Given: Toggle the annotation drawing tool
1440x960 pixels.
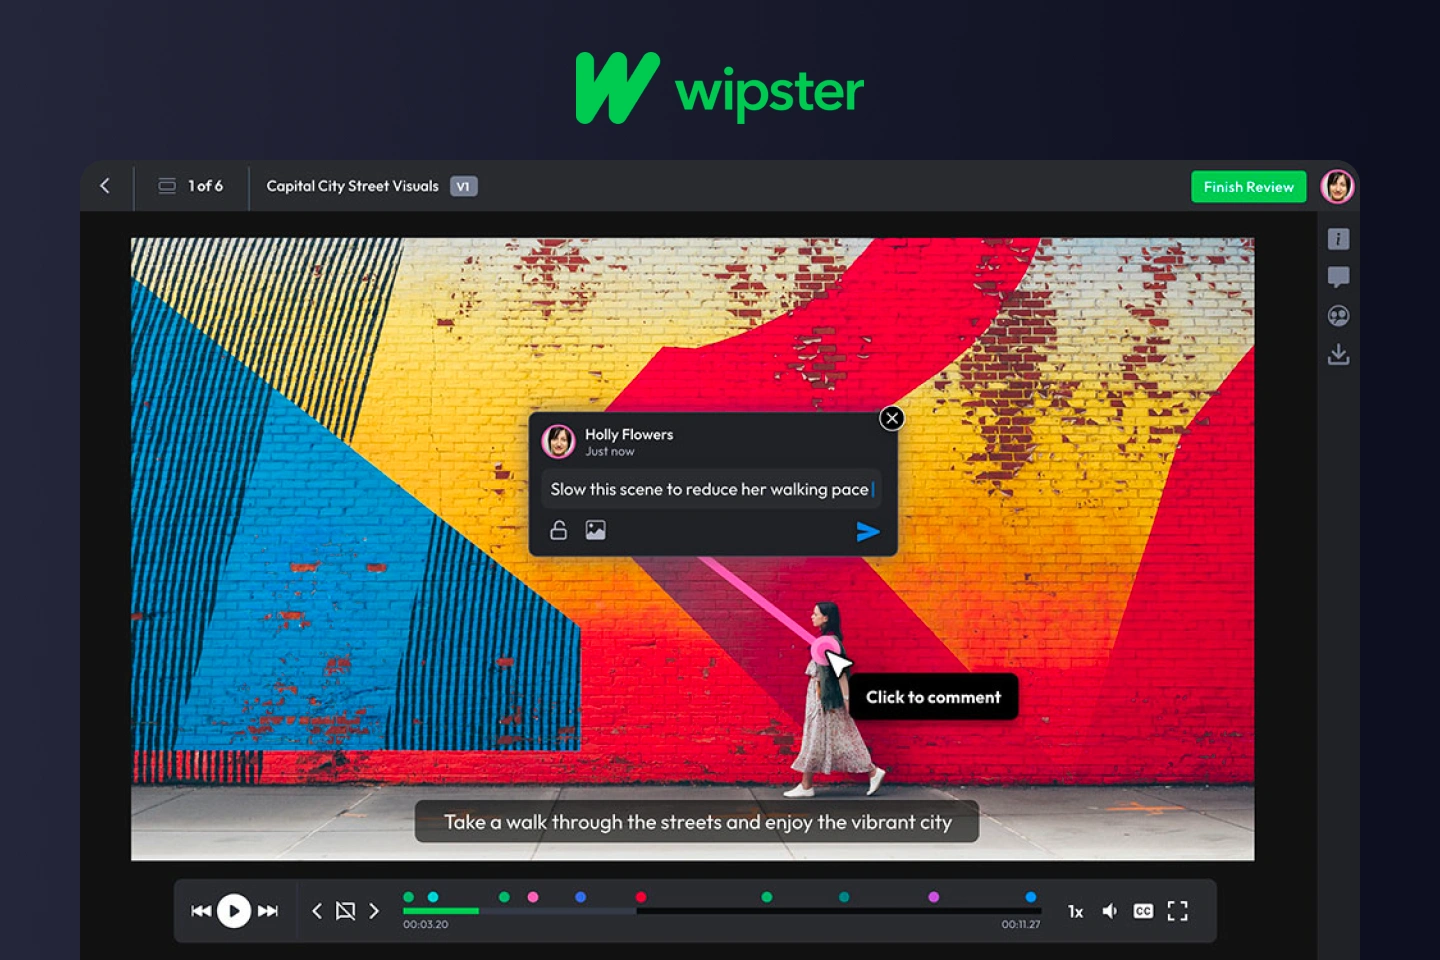Looking at the screenshot, I should point(345,911).
